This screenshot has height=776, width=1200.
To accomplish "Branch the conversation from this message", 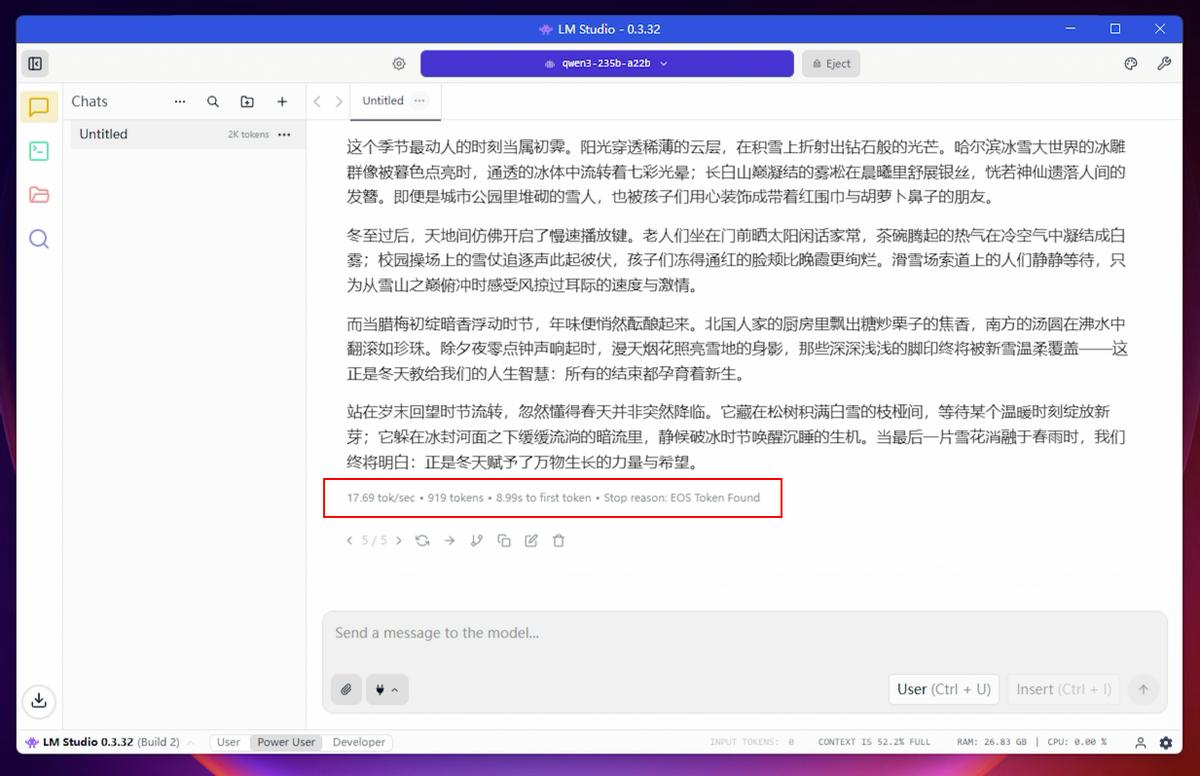I will coord(477,541).
